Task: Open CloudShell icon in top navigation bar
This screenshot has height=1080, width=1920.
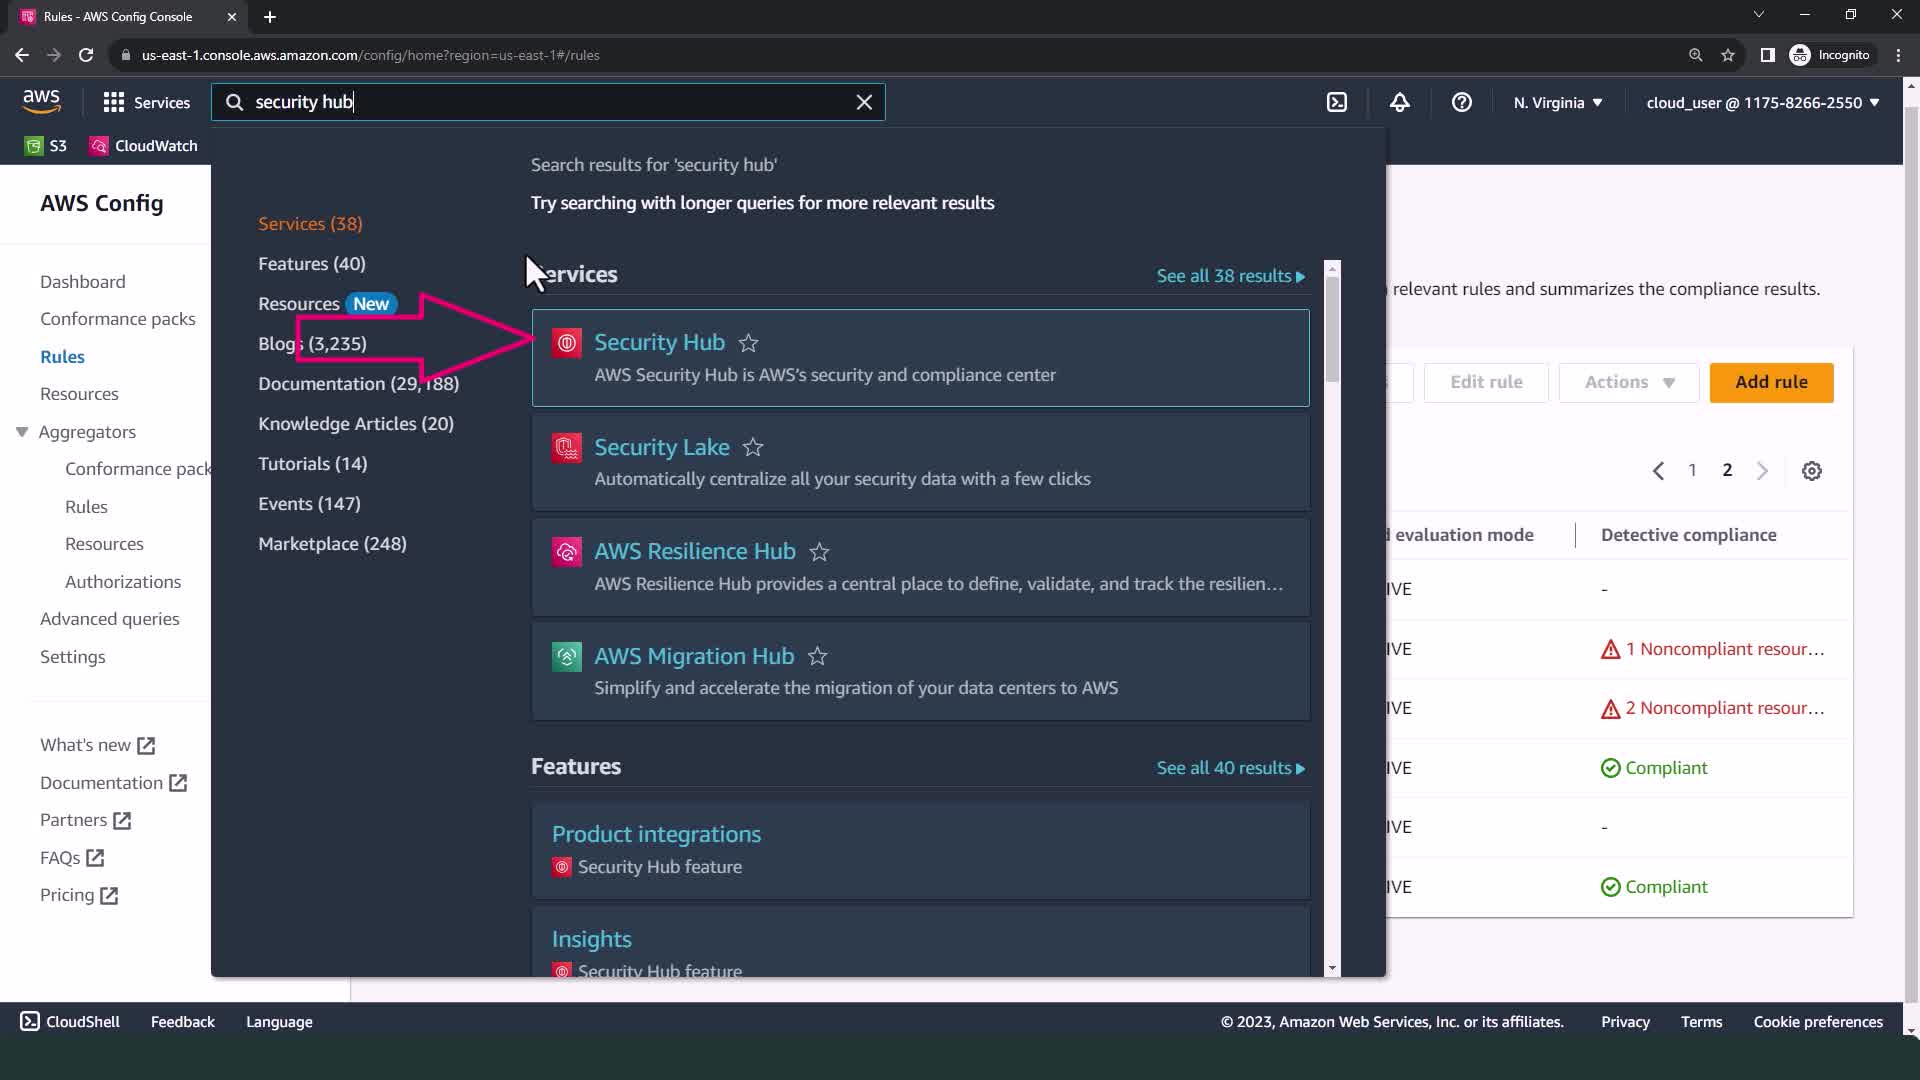Action: [x=1337, y=102]
